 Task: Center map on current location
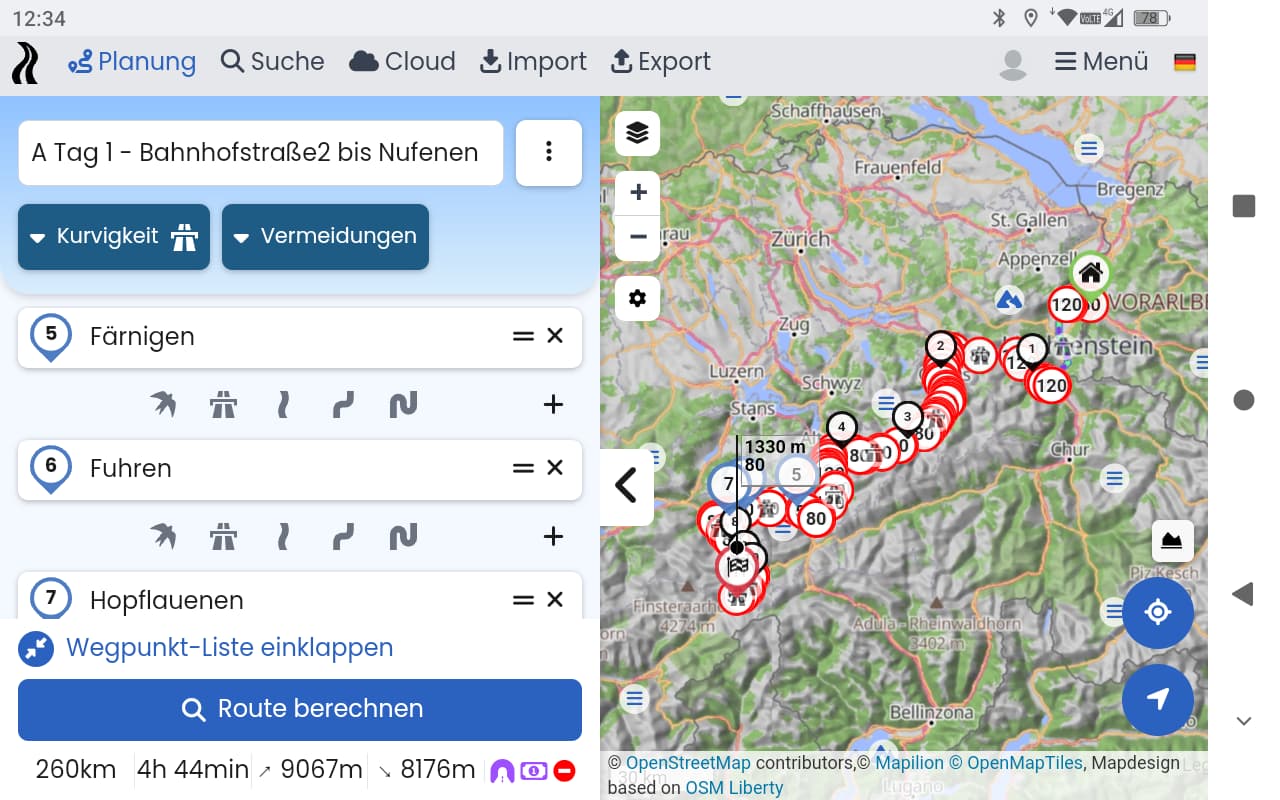tap(1157, 612)
